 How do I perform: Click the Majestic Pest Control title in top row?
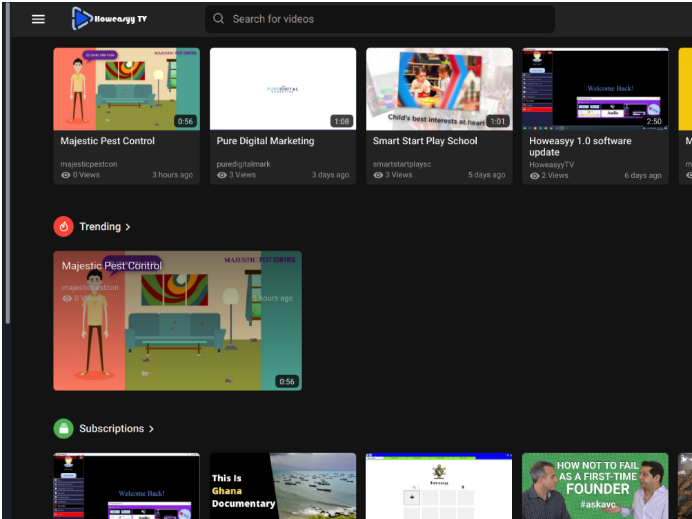tap(107, 141)
